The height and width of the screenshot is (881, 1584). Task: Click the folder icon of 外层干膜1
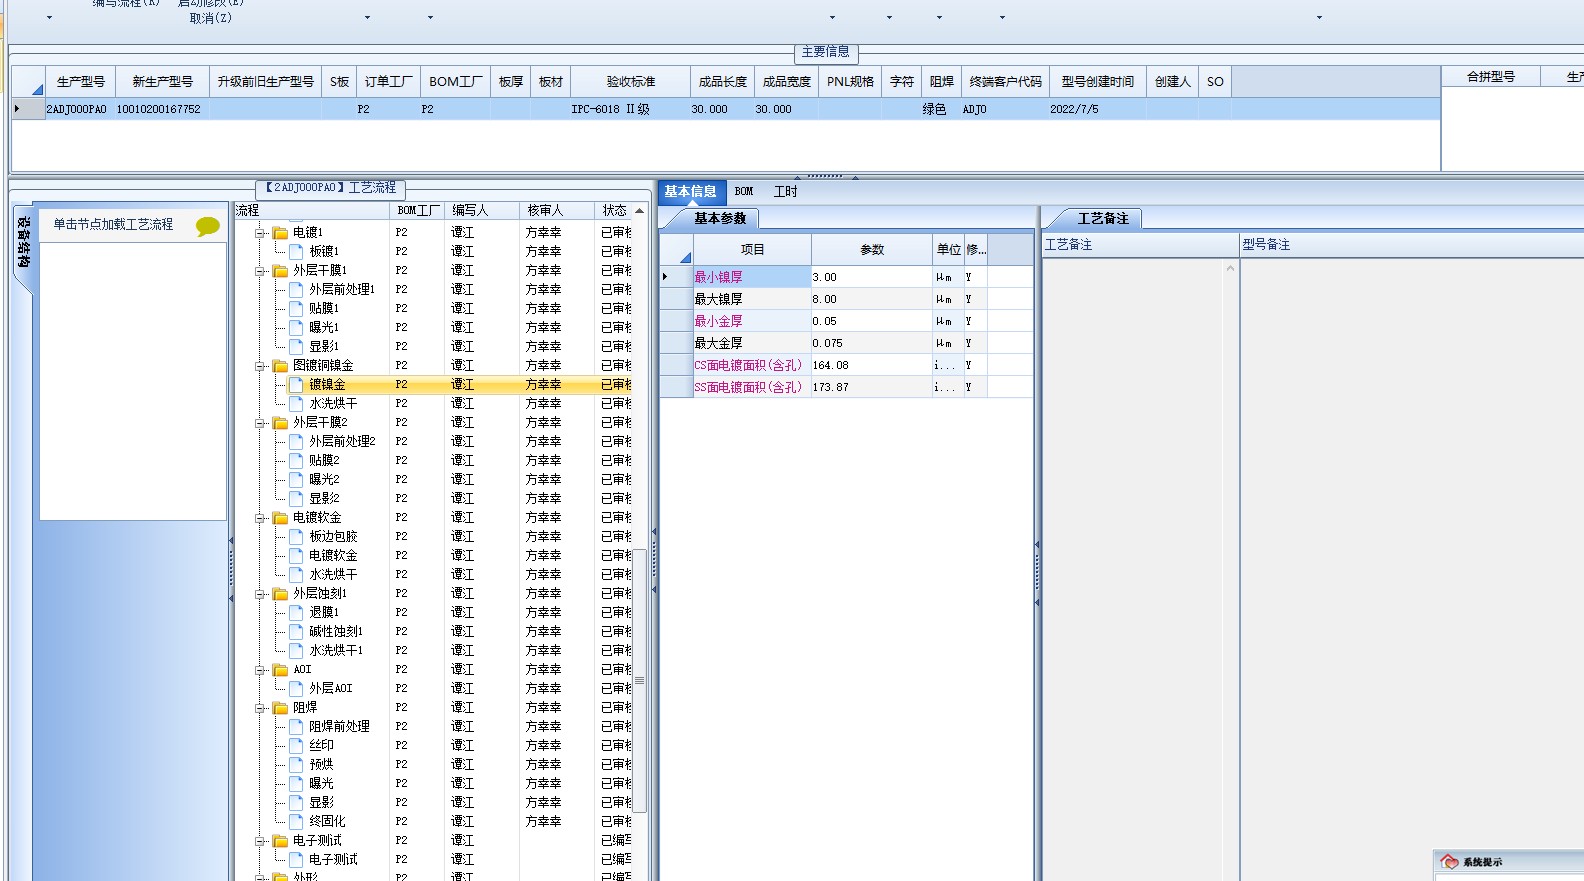(281, 270)
